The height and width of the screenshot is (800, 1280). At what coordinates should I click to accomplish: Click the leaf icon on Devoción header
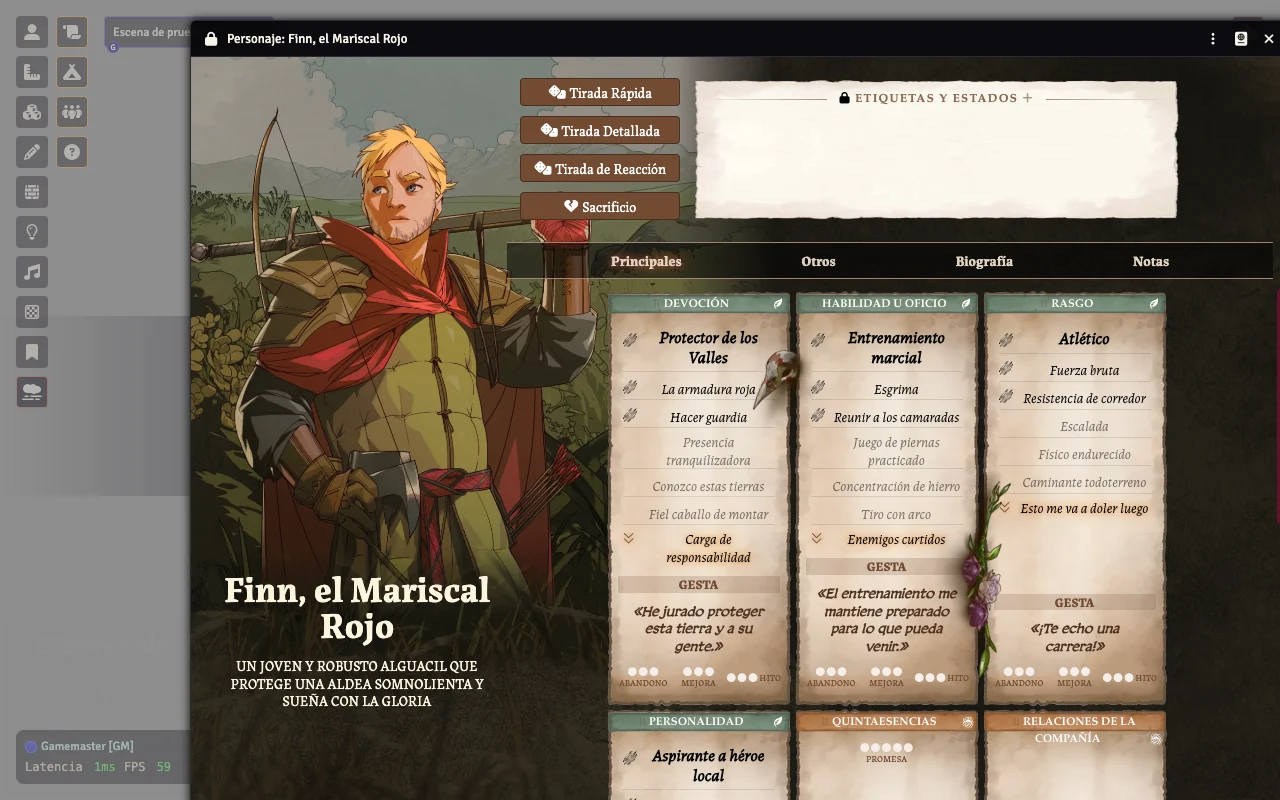click(x=777, y=303)
